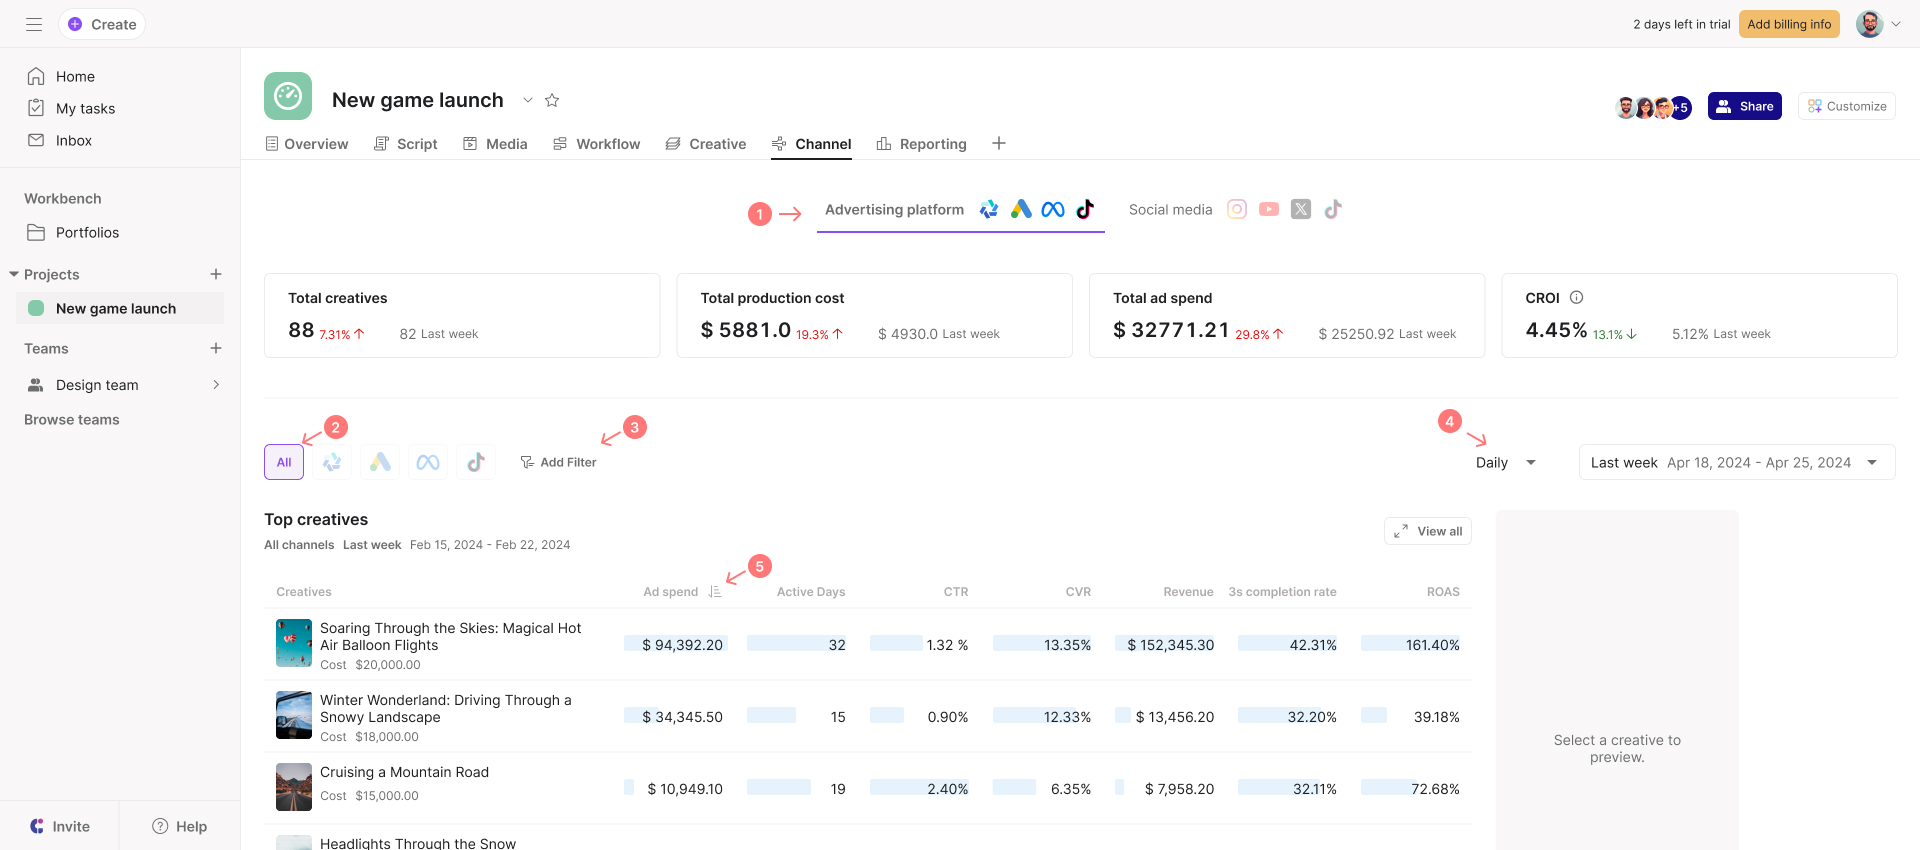Add a new tab with plus icon
Screen dimensions: 1920x850
(998, 144)
